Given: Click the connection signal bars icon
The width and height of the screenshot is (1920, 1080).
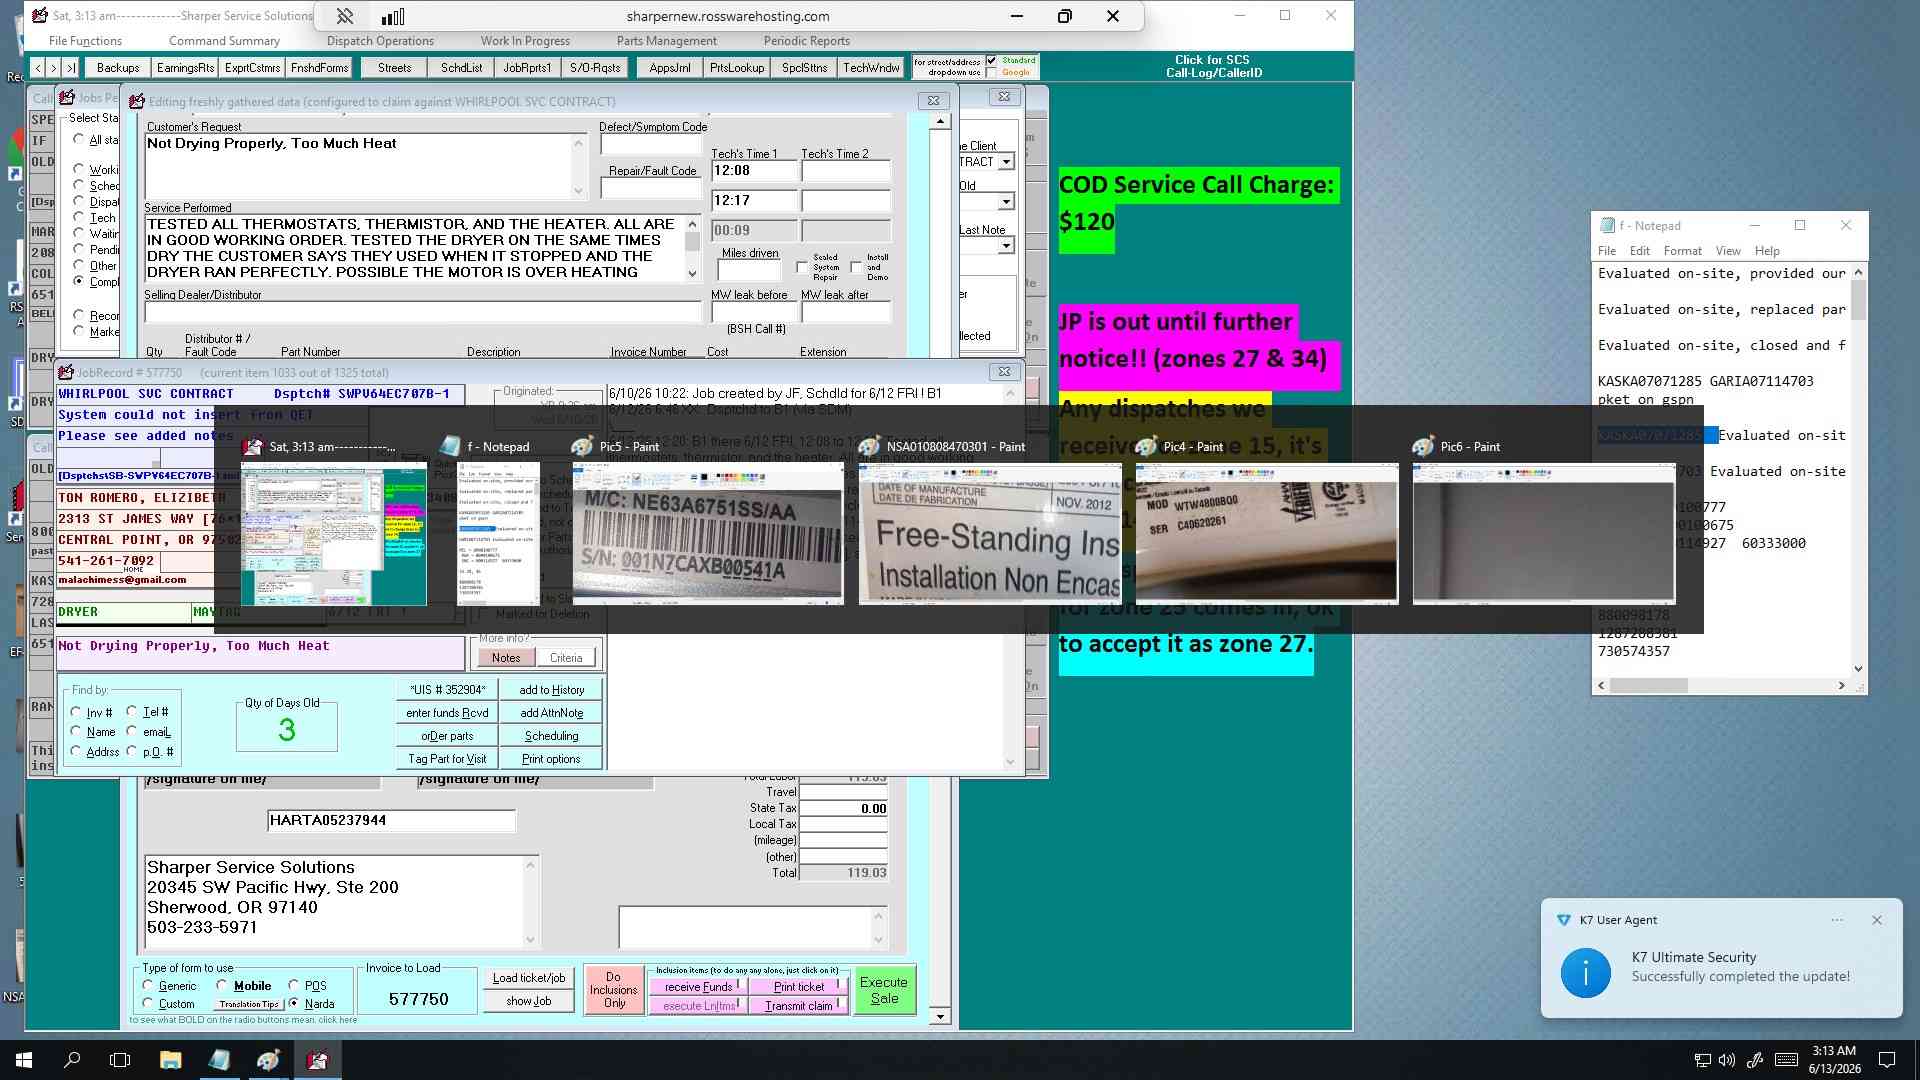Looking at the screenshot, I should point(393,16).
